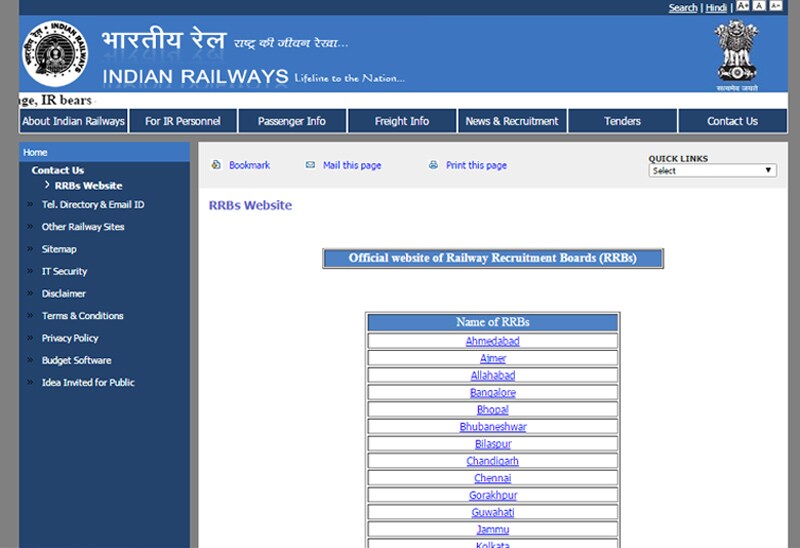
Task: Open Chandigarh RRB link
Action: click(x=492, y=461)
